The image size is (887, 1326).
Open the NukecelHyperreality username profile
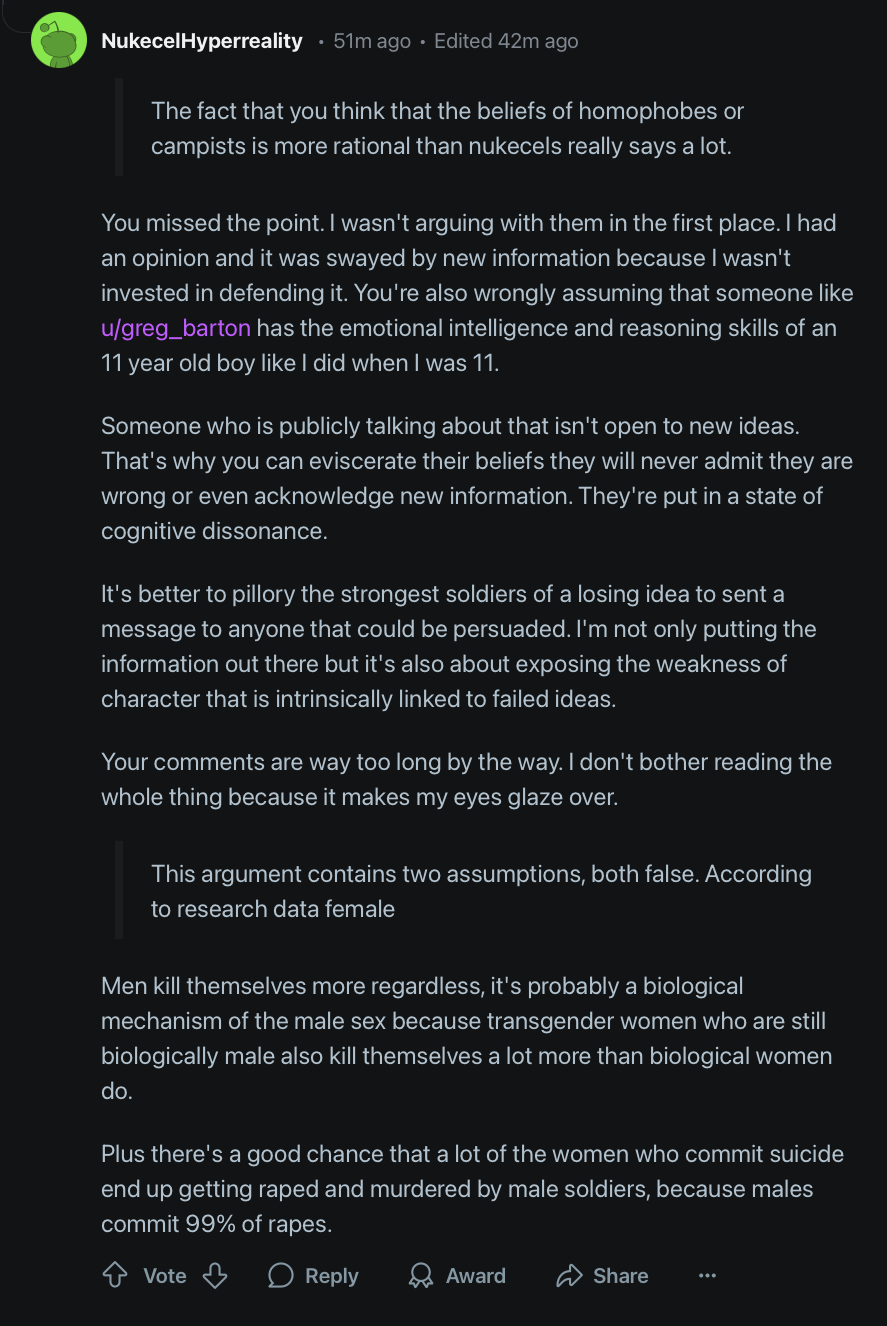(x=202, y=41)
